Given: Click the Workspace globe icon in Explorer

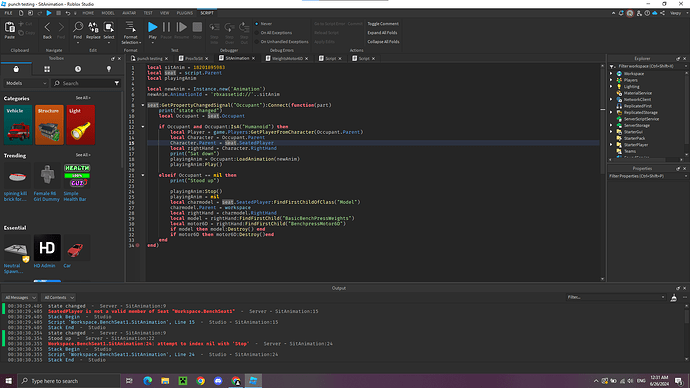Looking at the screenshot, I should [x=619, y=74].
